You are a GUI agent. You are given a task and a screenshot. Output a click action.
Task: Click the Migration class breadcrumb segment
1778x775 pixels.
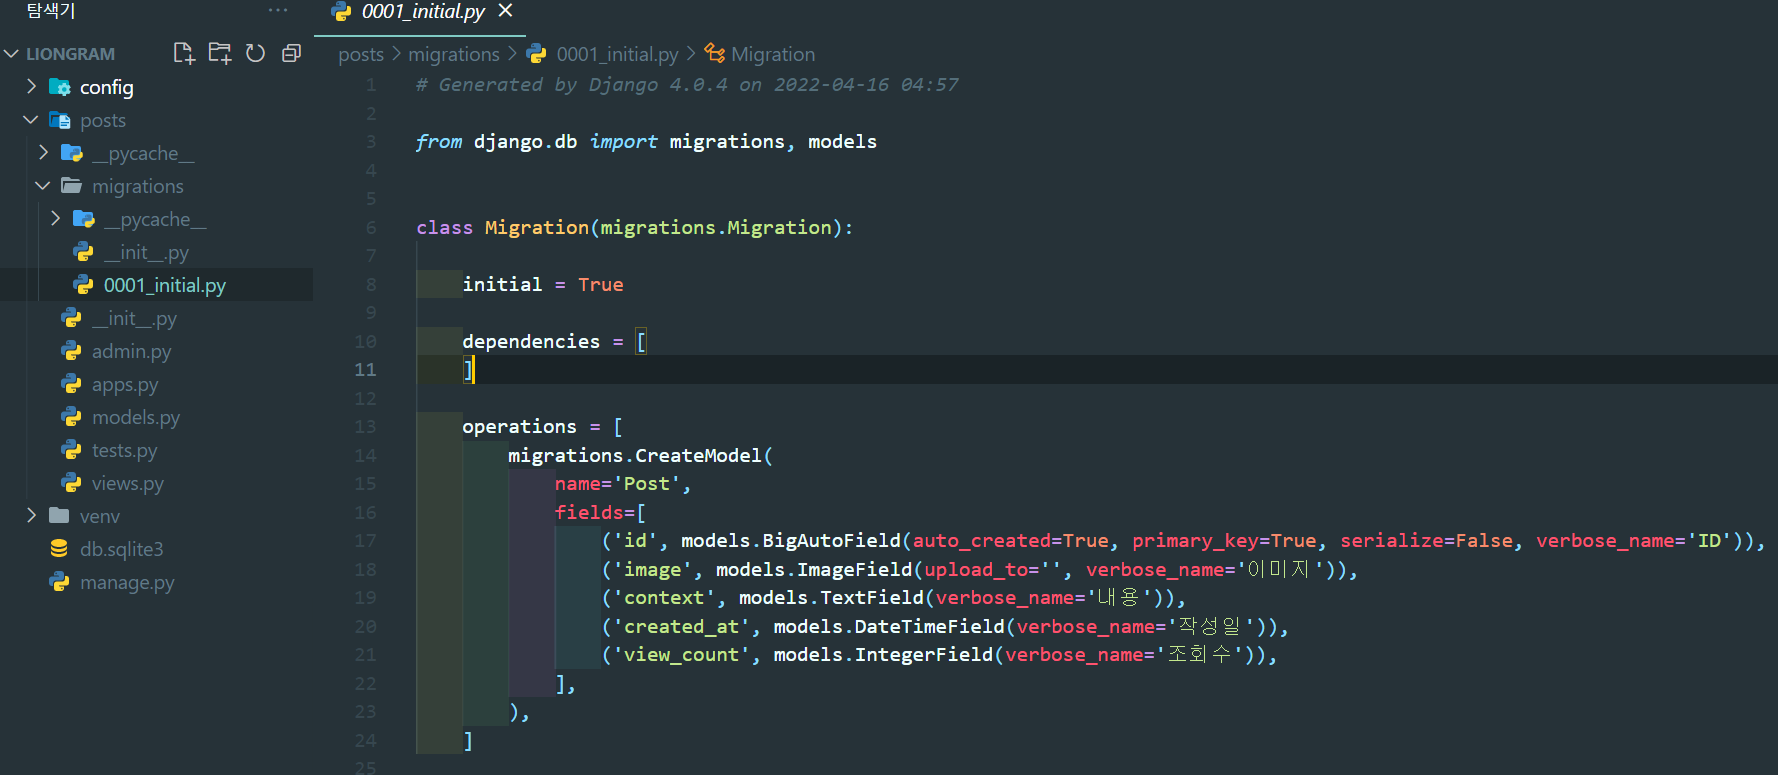click(773, 54)
